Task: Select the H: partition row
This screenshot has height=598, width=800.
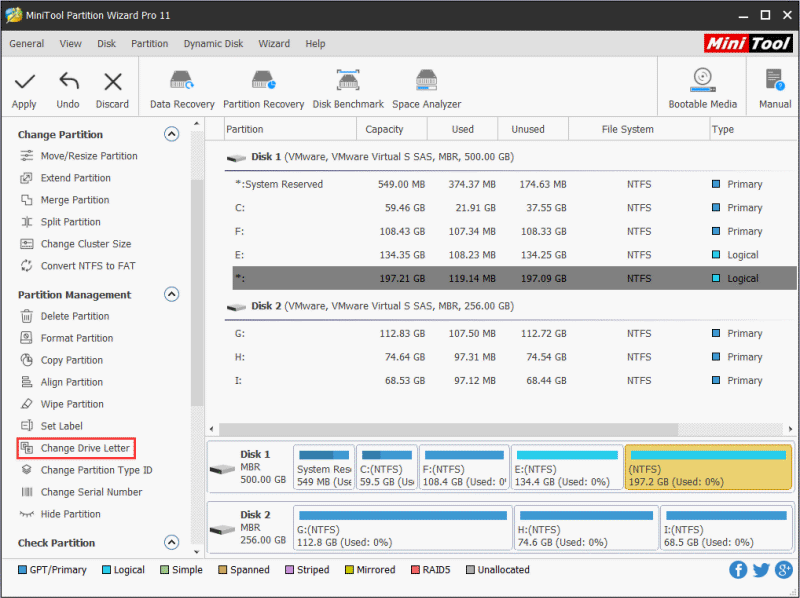Action: pos(514,357)
